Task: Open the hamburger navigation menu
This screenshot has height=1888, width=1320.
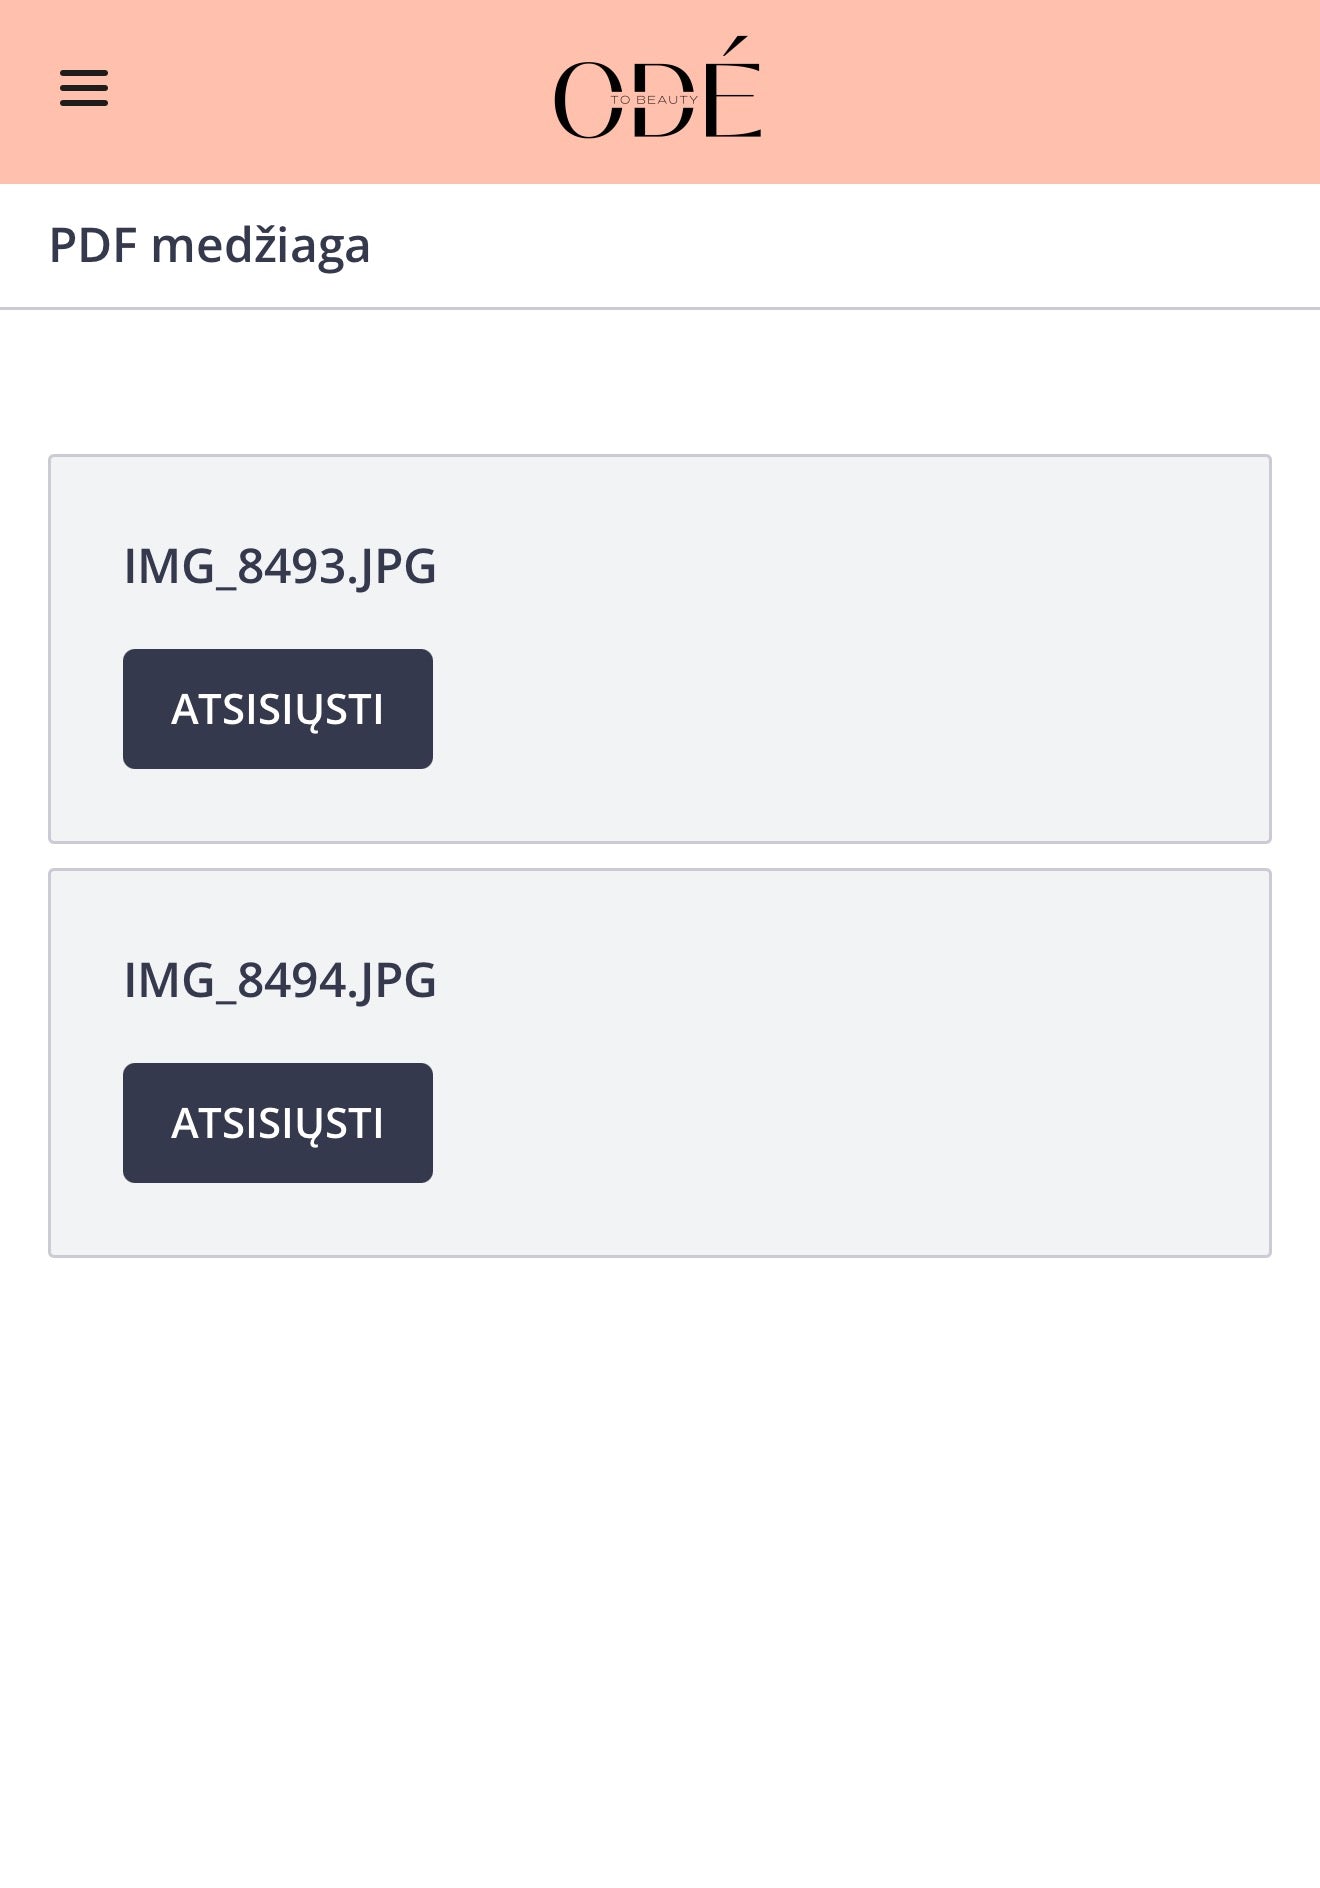Action: click(x=84, y=88)
